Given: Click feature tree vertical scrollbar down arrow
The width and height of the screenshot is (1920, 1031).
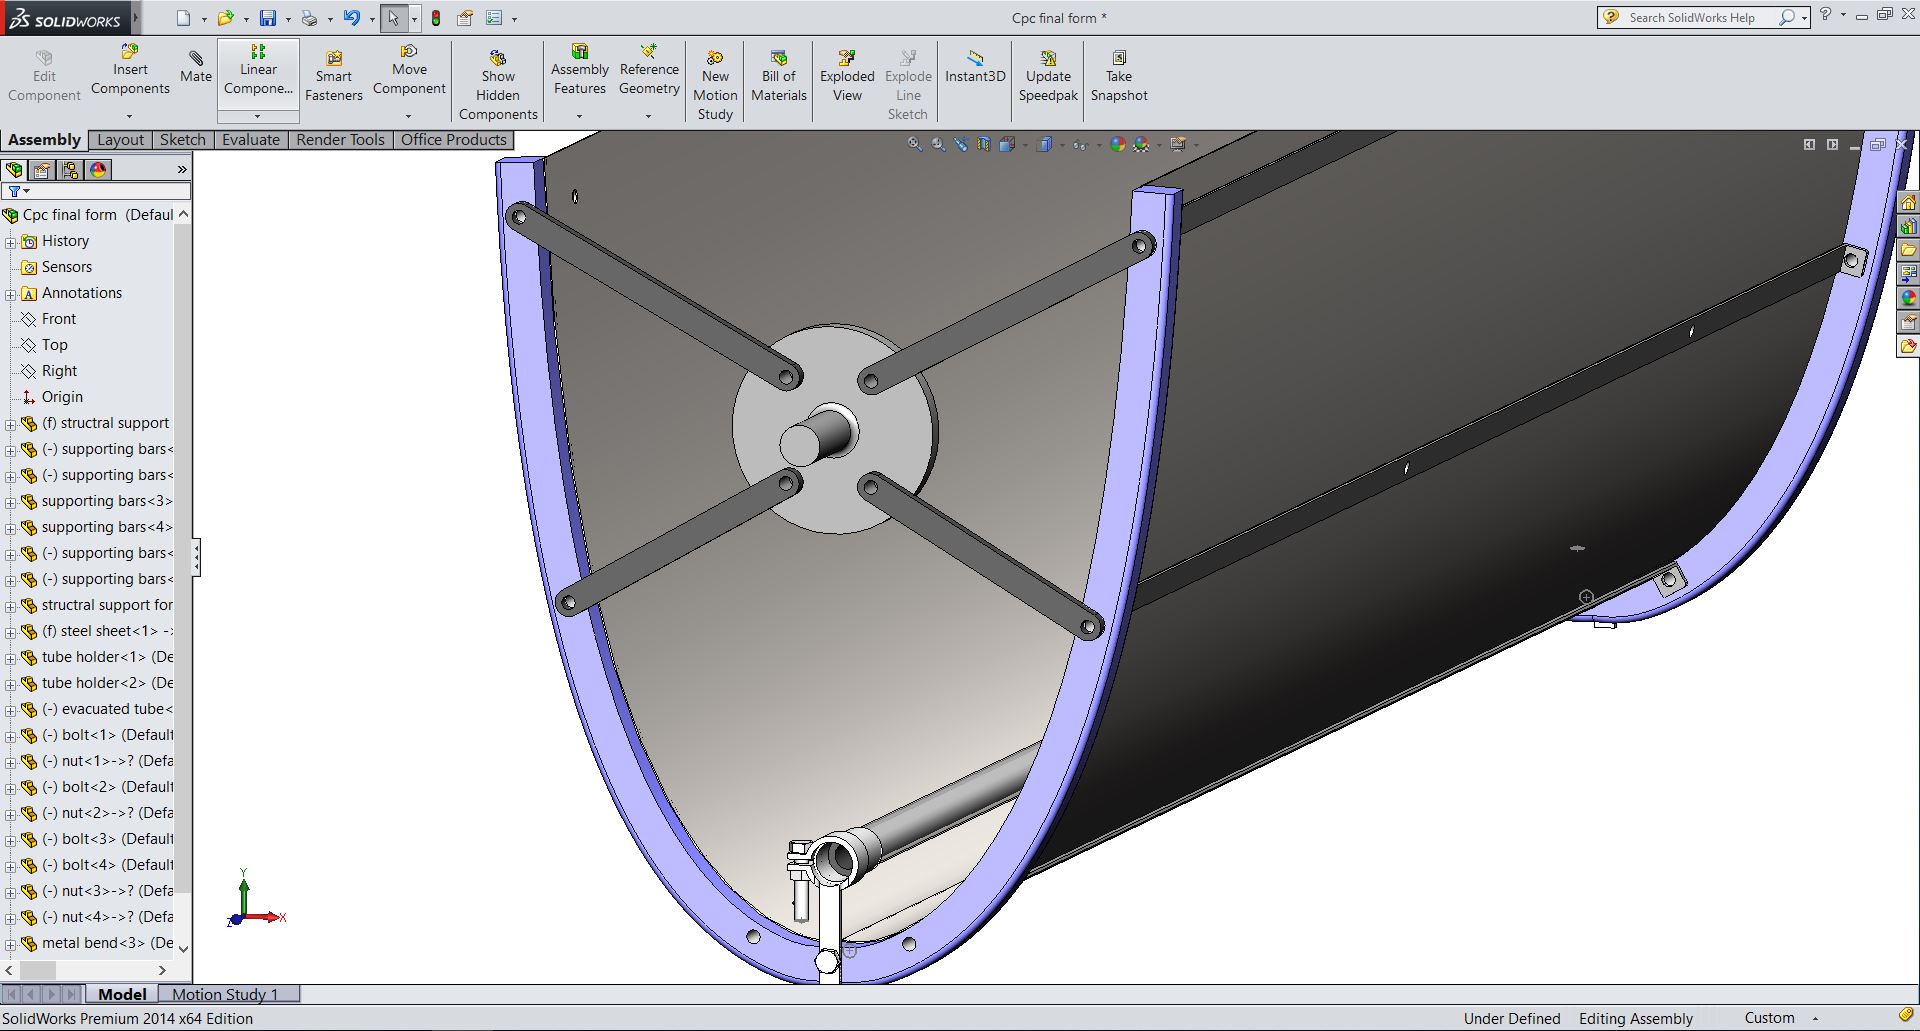Looking at the screenshot, I should pos(183,947).
